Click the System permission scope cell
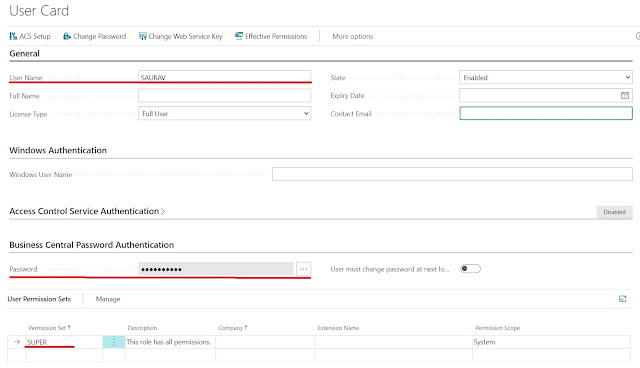 pyautogui.click(x=551, y=342)
